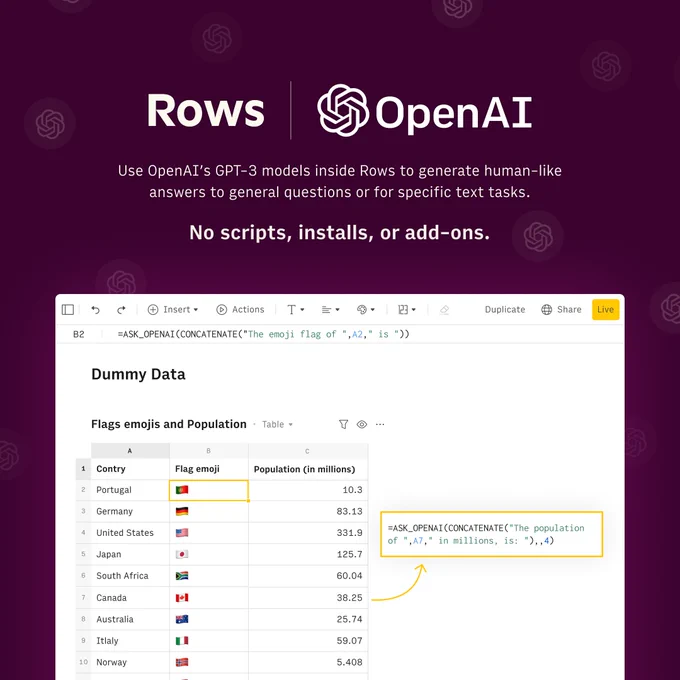The image size is (680, 680).
Task: Select the Portugal cell
Action: coord(130,490)
